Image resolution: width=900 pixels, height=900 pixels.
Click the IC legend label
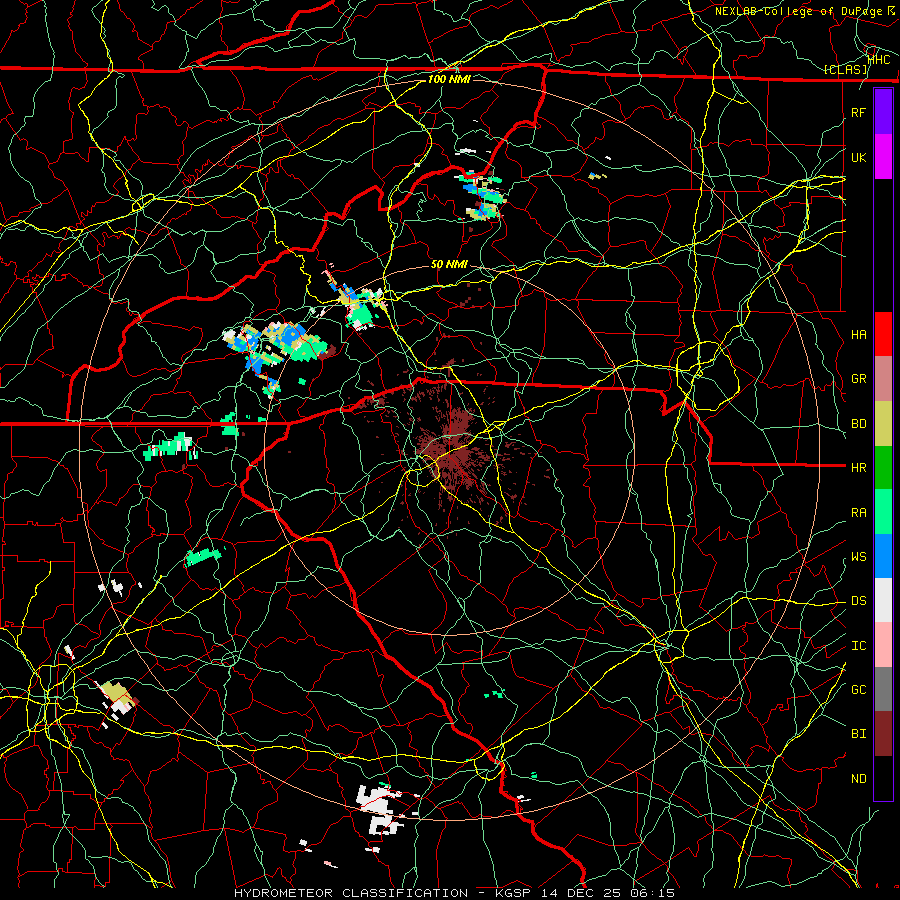[858, 646]
